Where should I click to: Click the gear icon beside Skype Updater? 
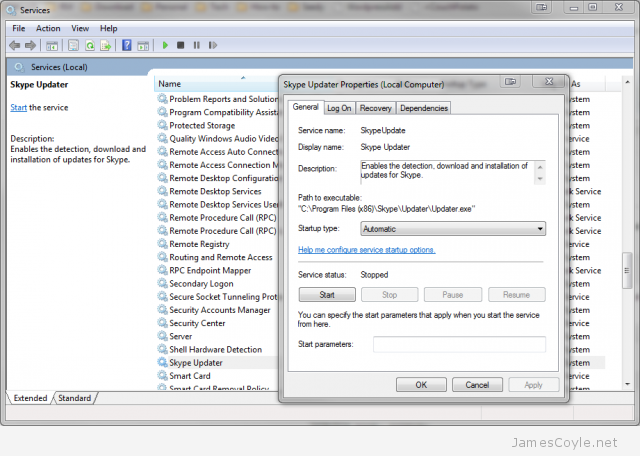tap(162, 363)
